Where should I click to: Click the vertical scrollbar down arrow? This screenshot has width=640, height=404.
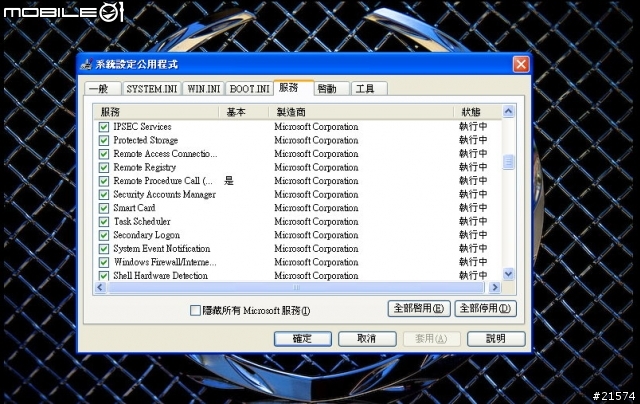pos(508,274)
